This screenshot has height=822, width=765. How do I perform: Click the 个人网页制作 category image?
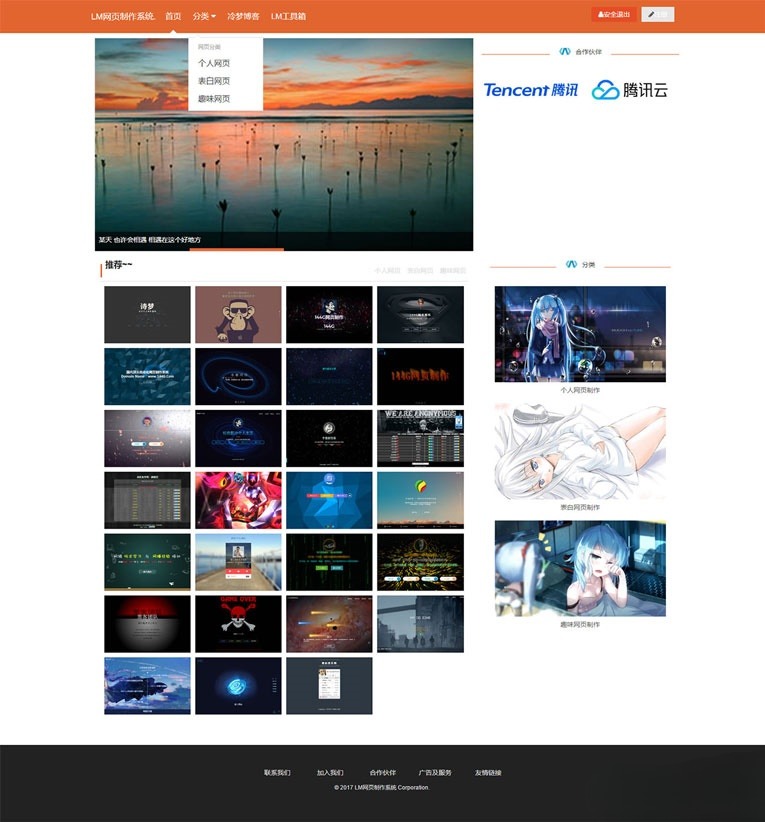pos(580,334)
